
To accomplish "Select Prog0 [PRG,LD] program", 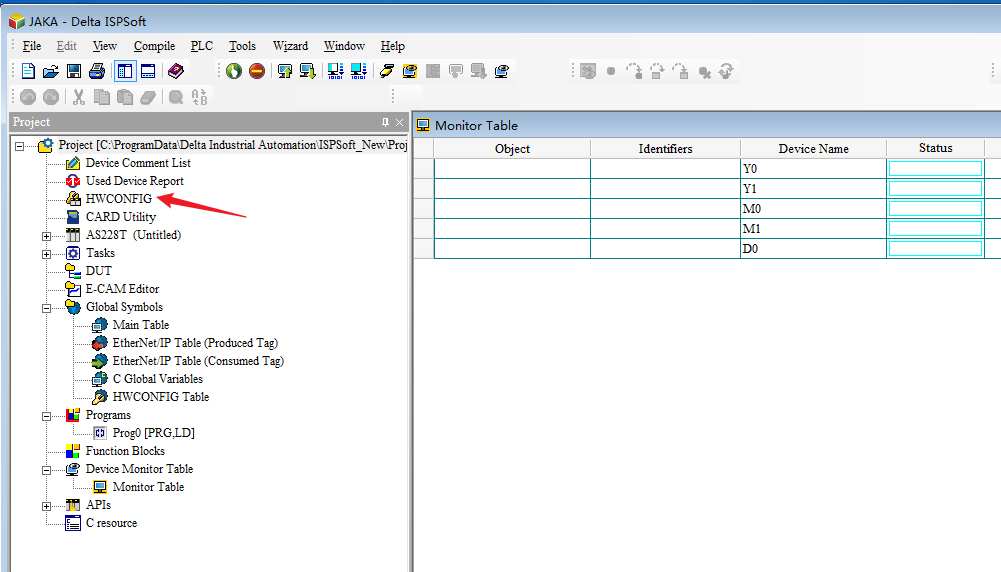I will [x=151, y=433].
